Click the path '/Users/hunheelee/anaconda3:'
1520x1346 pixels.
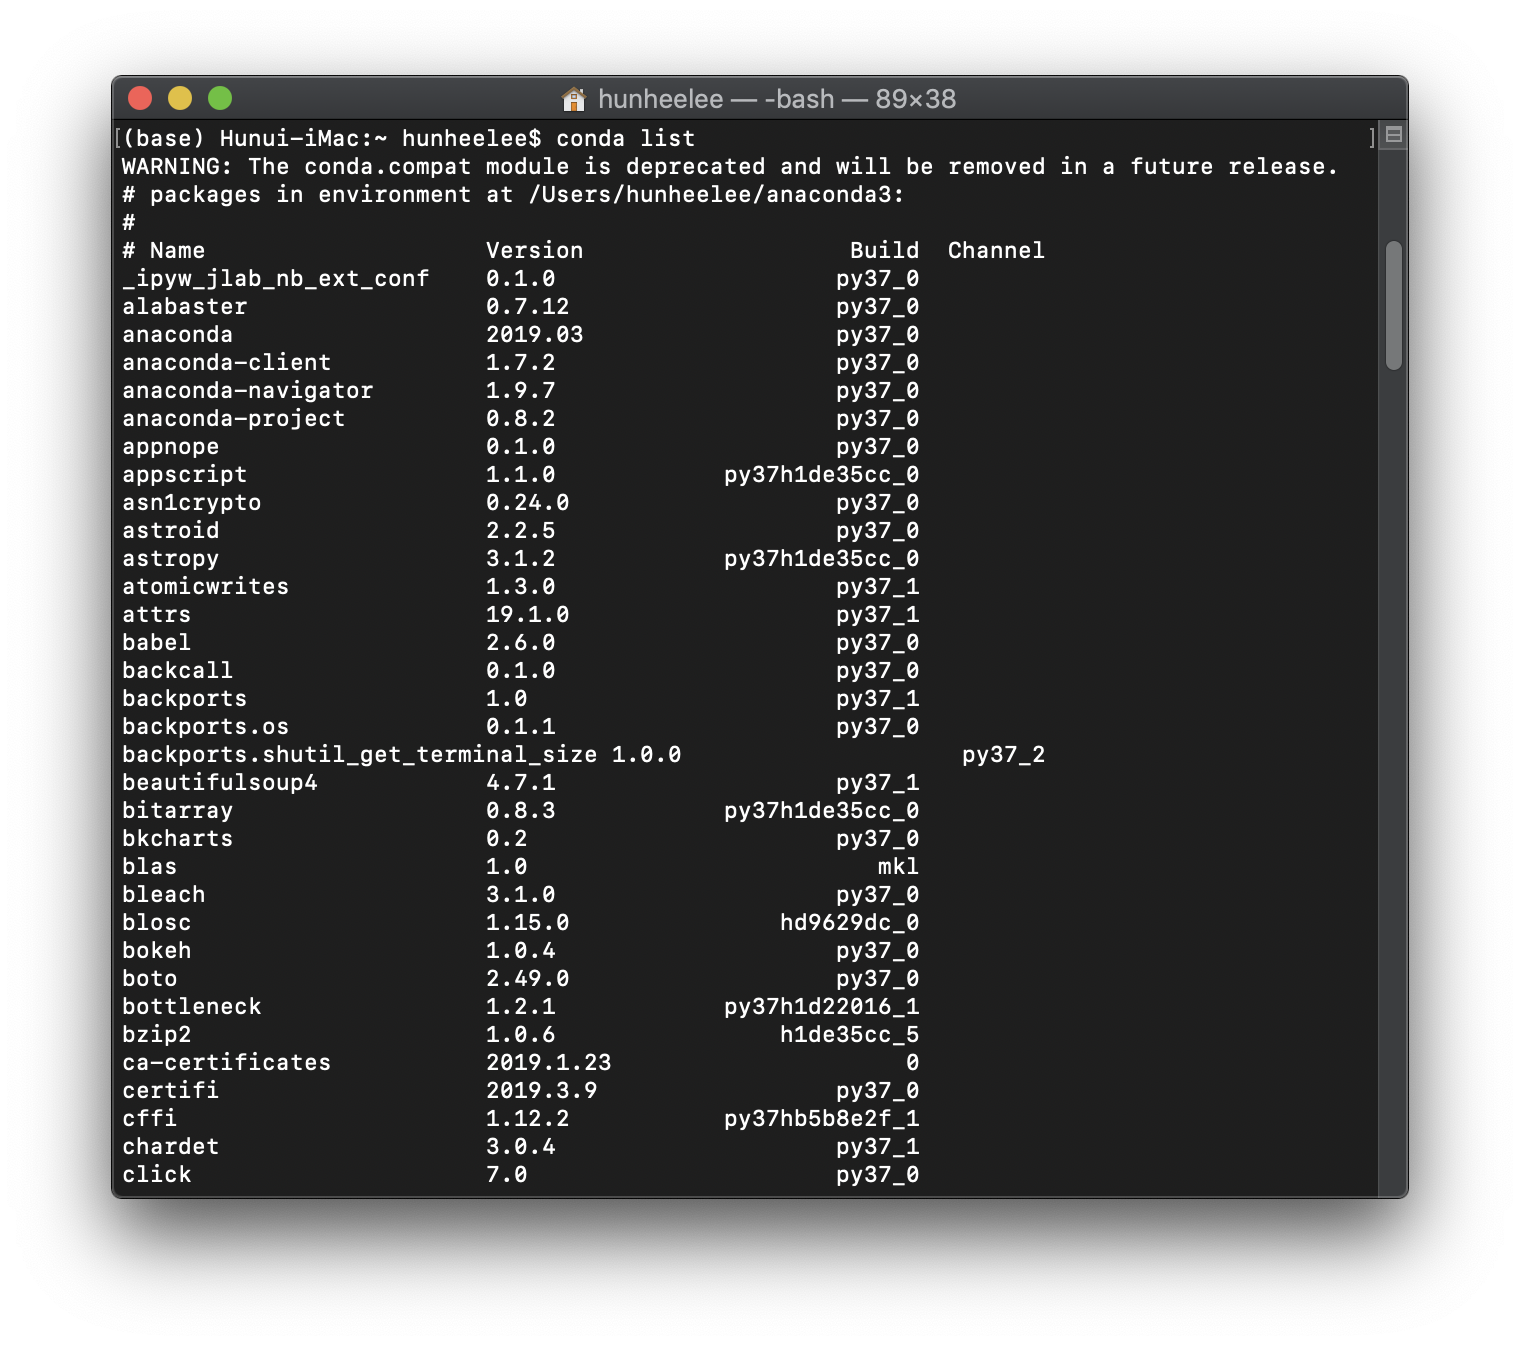coord(716,194)
